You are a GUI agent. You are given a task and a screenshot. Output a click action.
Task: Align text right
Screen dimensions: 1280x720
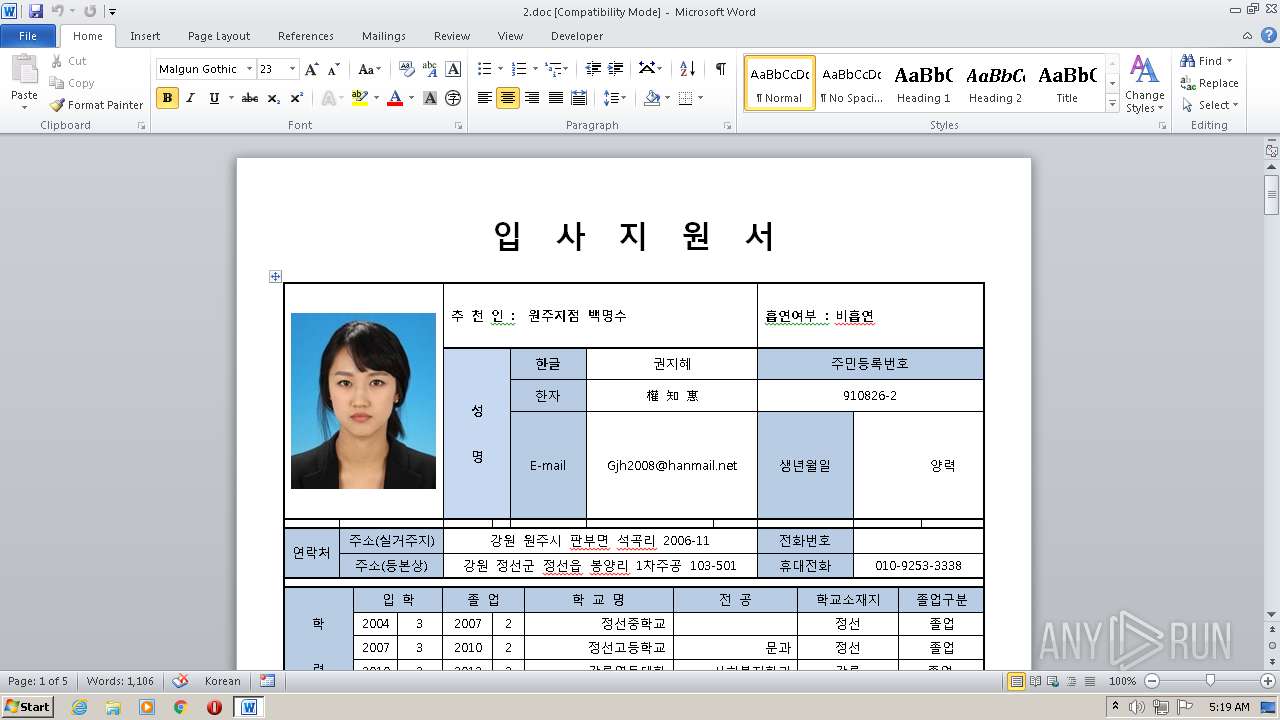pyautogui.click(x=532, y=98)
